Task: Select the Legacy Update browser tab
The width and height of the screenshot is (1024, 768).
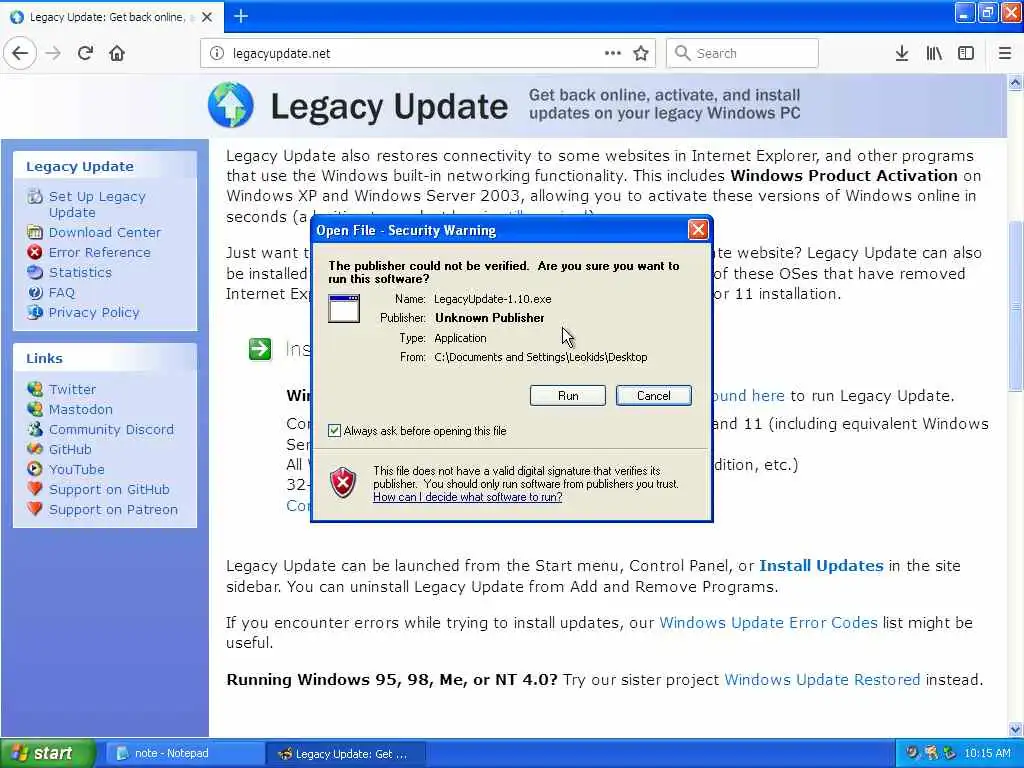Action: point(111,17)
